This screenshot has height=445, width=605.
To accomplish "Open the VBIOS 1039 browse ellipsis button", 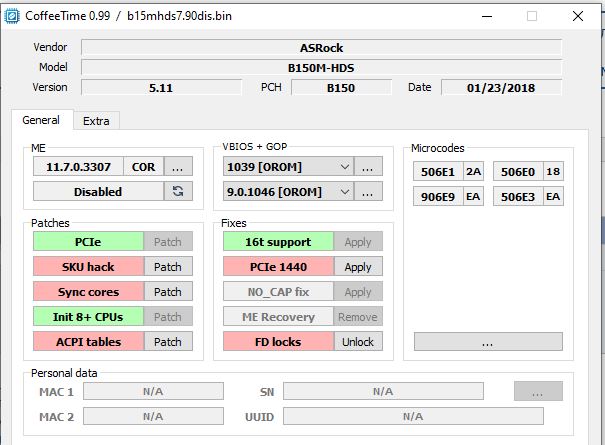I will 368,167.
